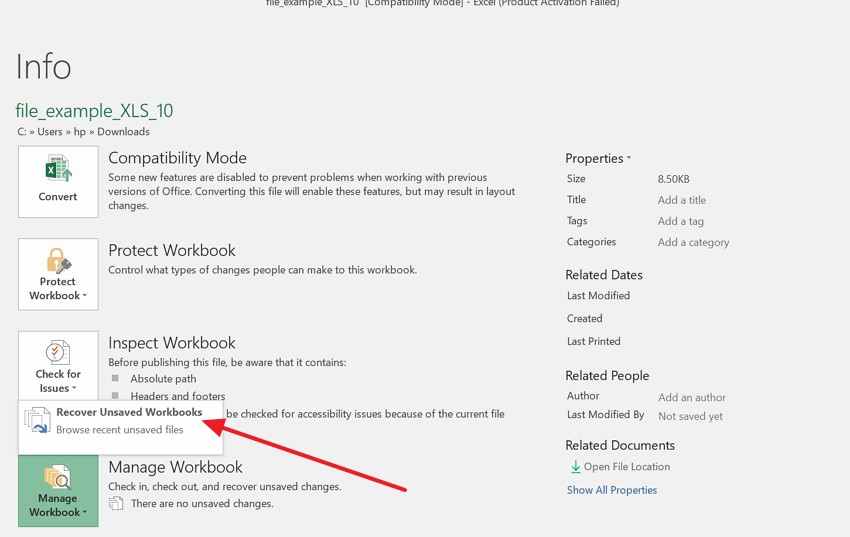Click the Created date label
The width and height of the screenshot is (850, 537).
pyautogui.click(x=584, y=319)
